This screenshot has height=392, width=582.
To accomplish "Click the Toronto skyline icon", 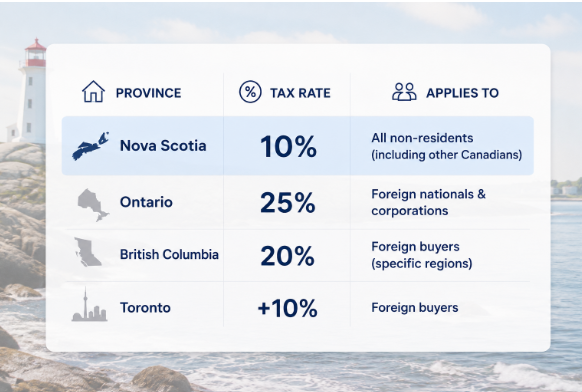I will coord(89,304).
